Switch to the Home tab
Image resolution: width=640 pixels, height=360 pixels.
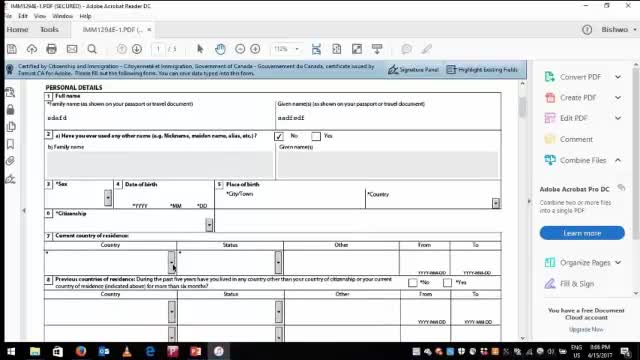[x=18, y=29]
